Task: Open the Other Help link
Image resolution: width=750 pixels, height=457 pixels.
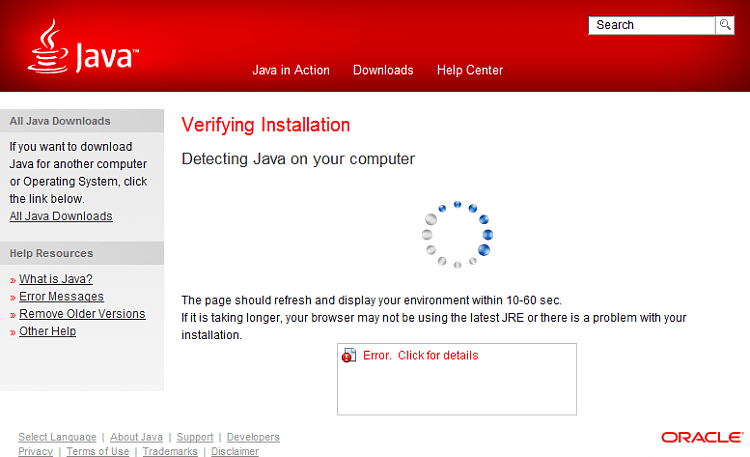Action: pyautogui.click(x=47, y=331)
